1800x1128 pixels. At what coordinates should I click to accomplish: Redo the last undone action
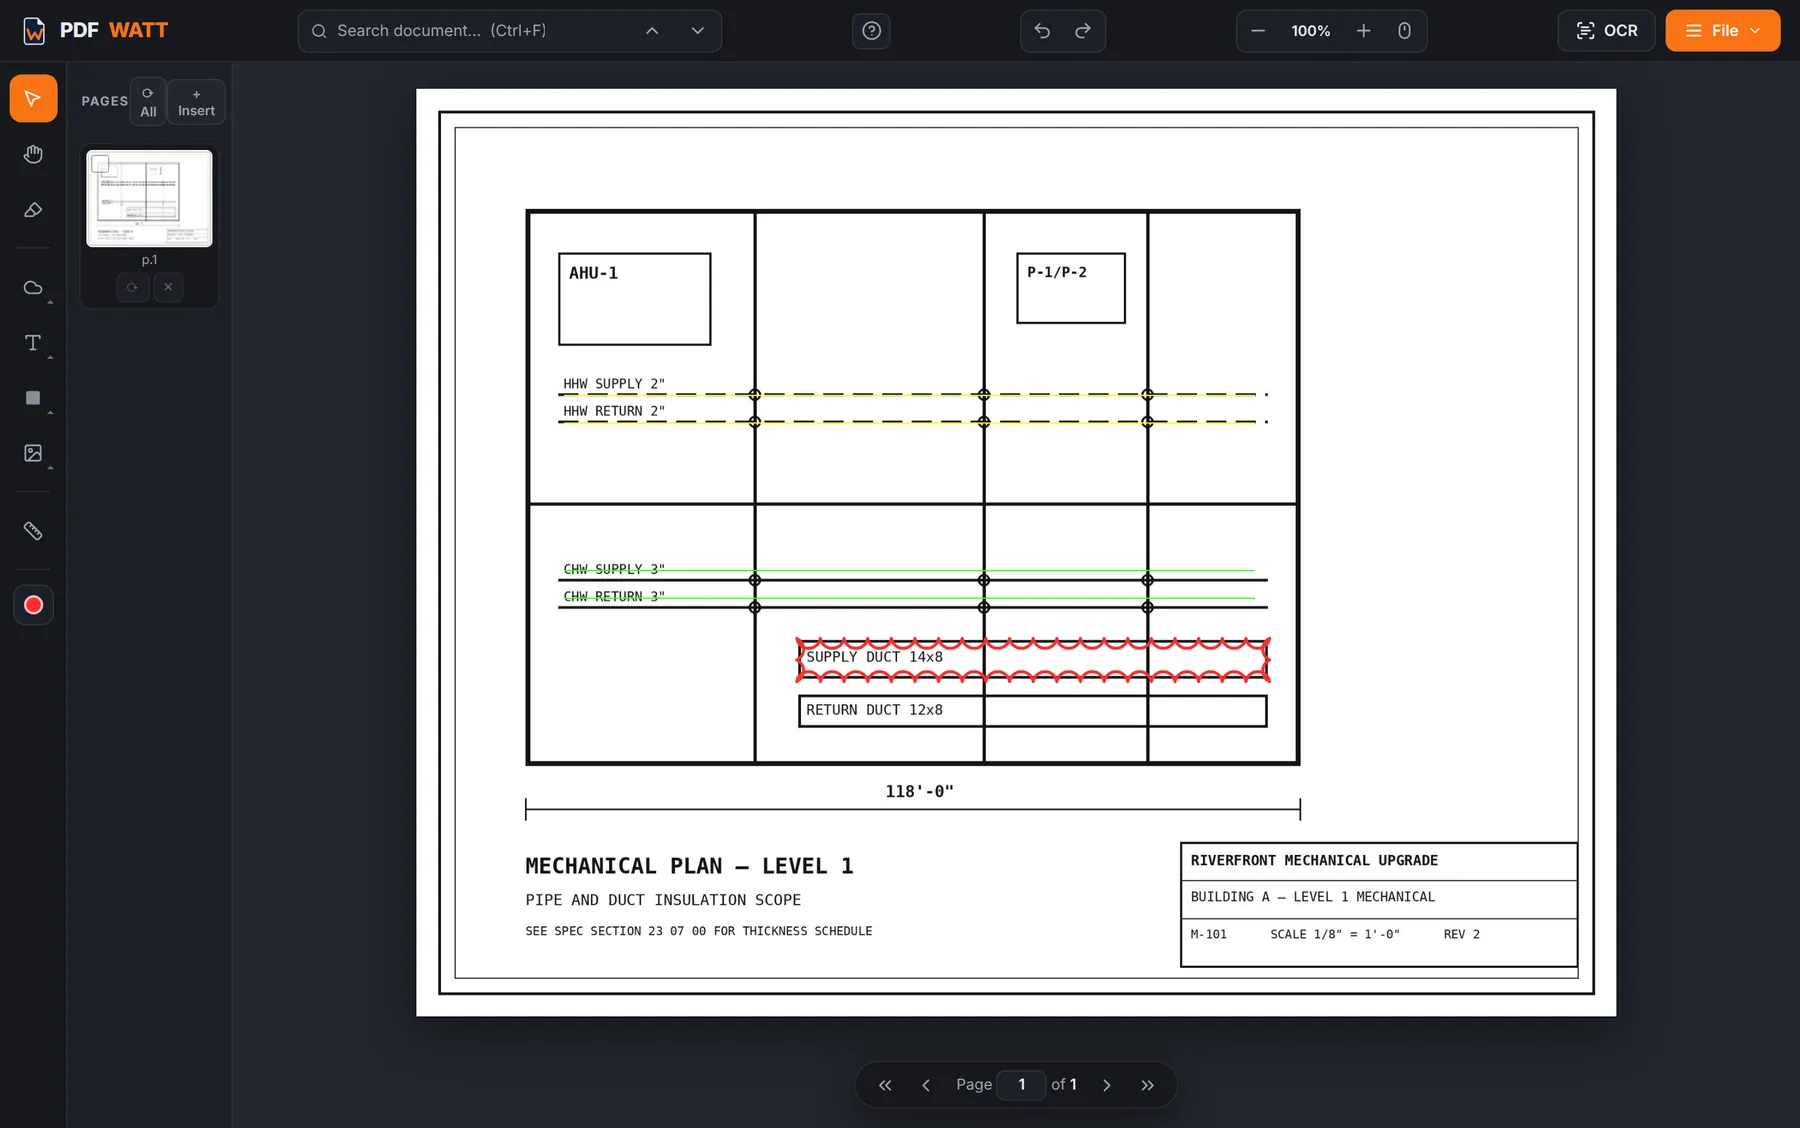point(1083,31)
